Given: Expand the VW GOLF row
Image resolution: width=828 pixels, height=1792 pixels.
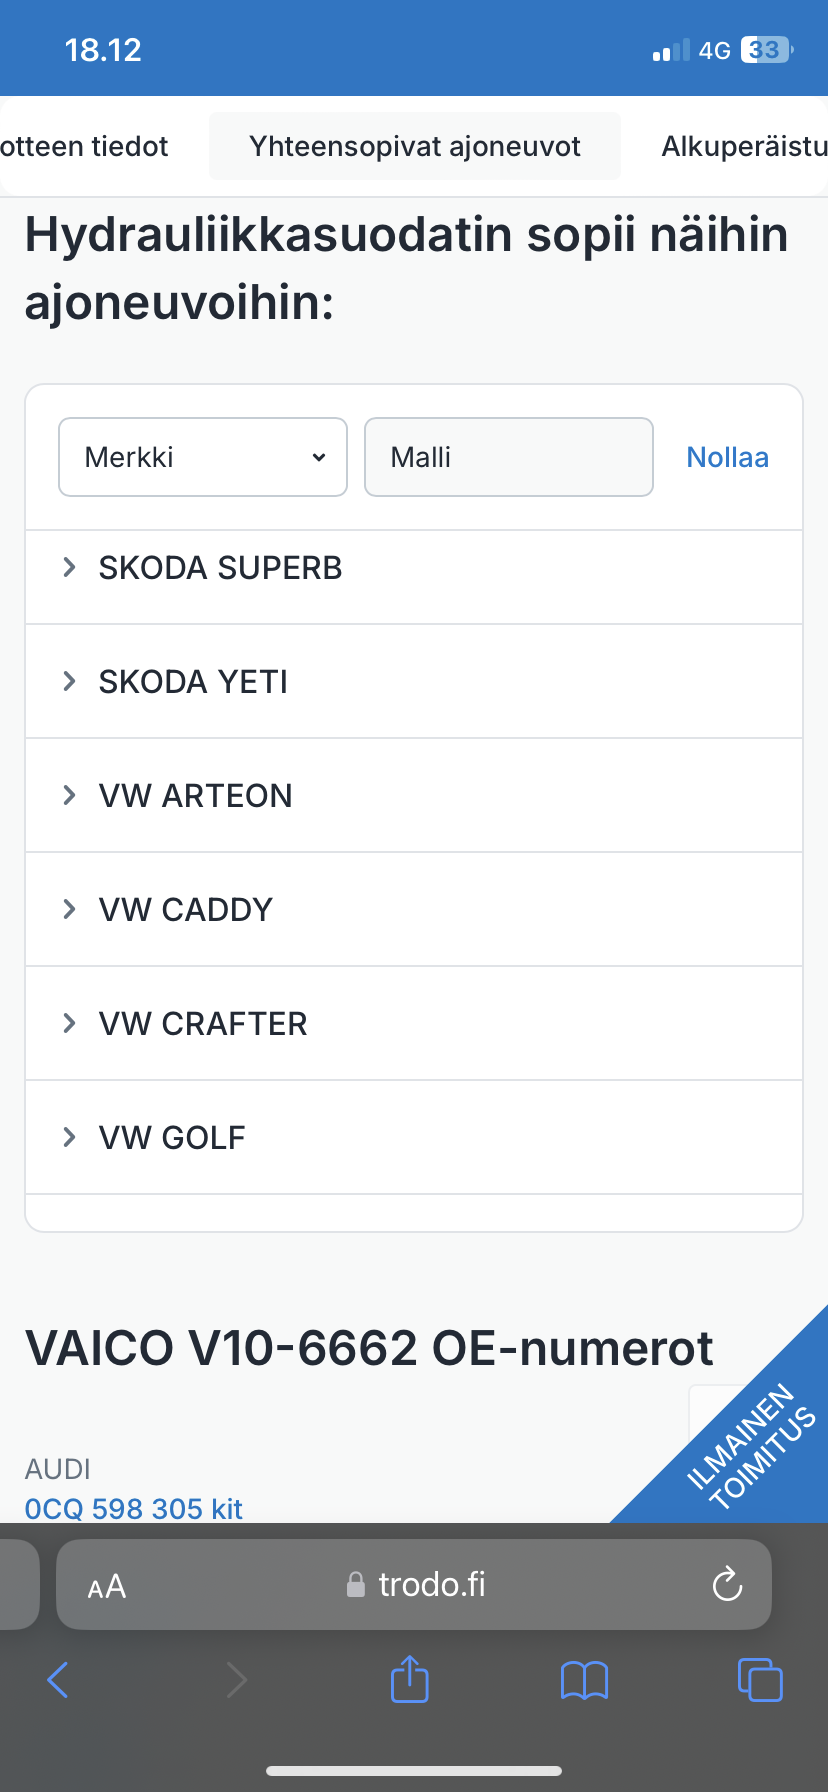Looking at the screenshot, I should 171,1138.
